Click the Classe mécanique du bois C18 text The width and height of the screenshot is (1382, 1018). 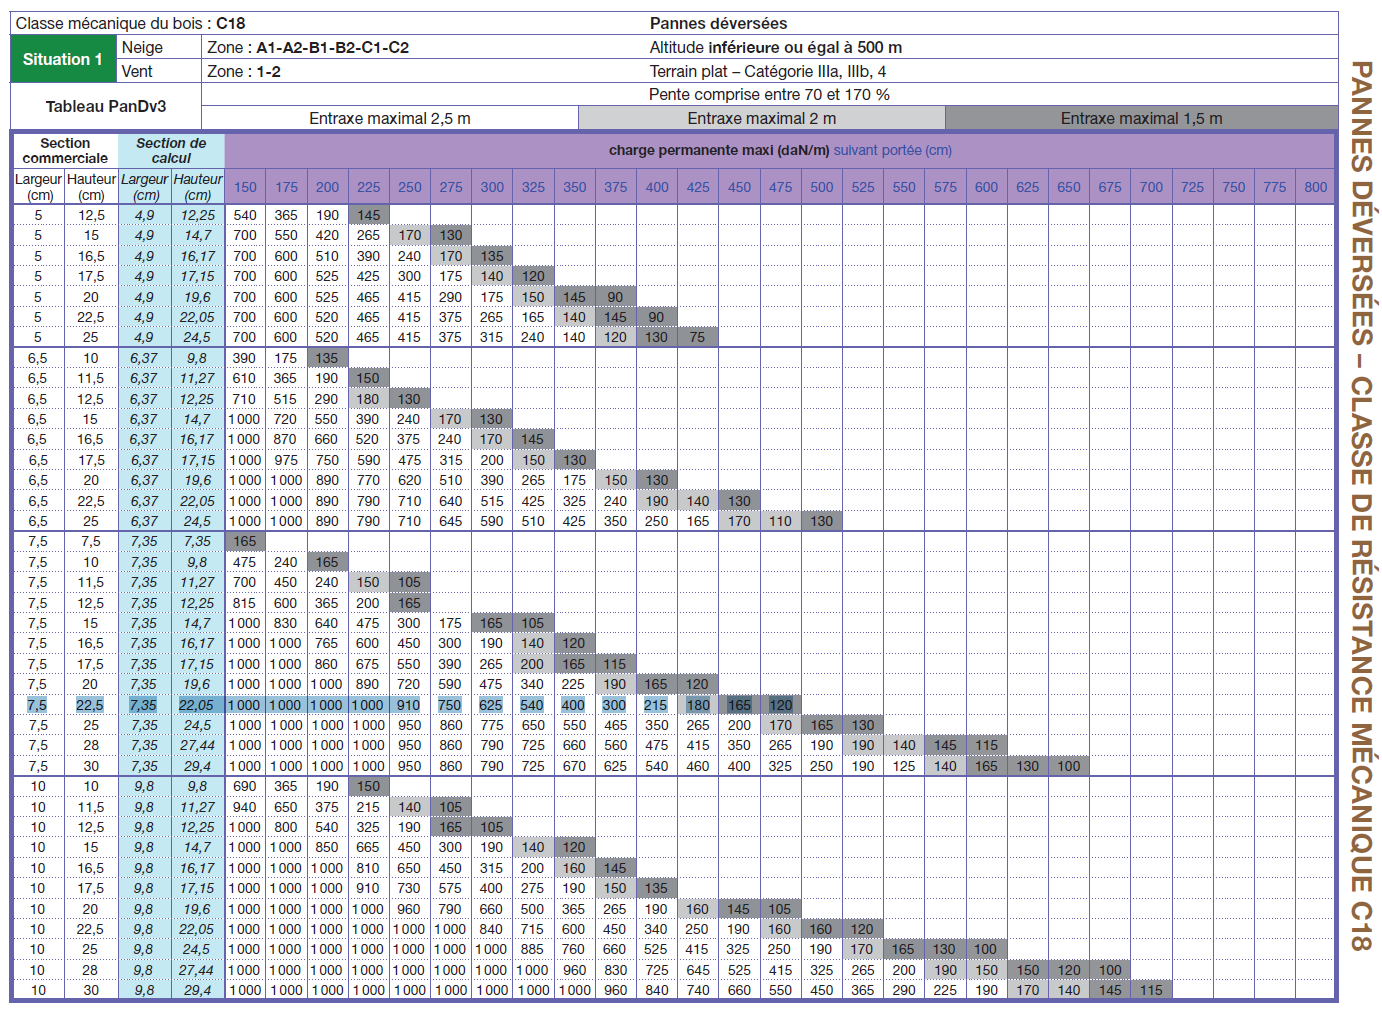click(130, 23)
